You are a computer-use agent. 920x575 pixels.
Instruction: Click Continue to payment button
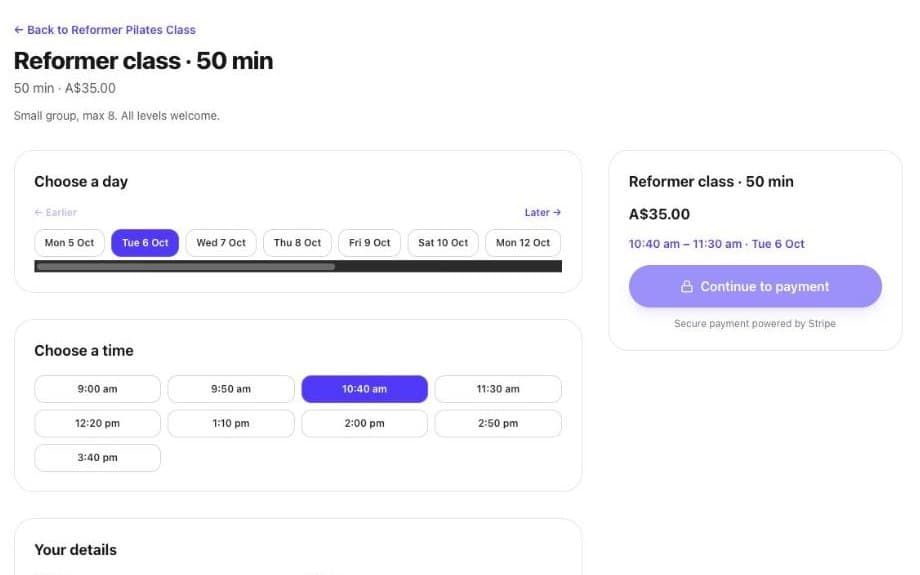(x=755, y=286)
